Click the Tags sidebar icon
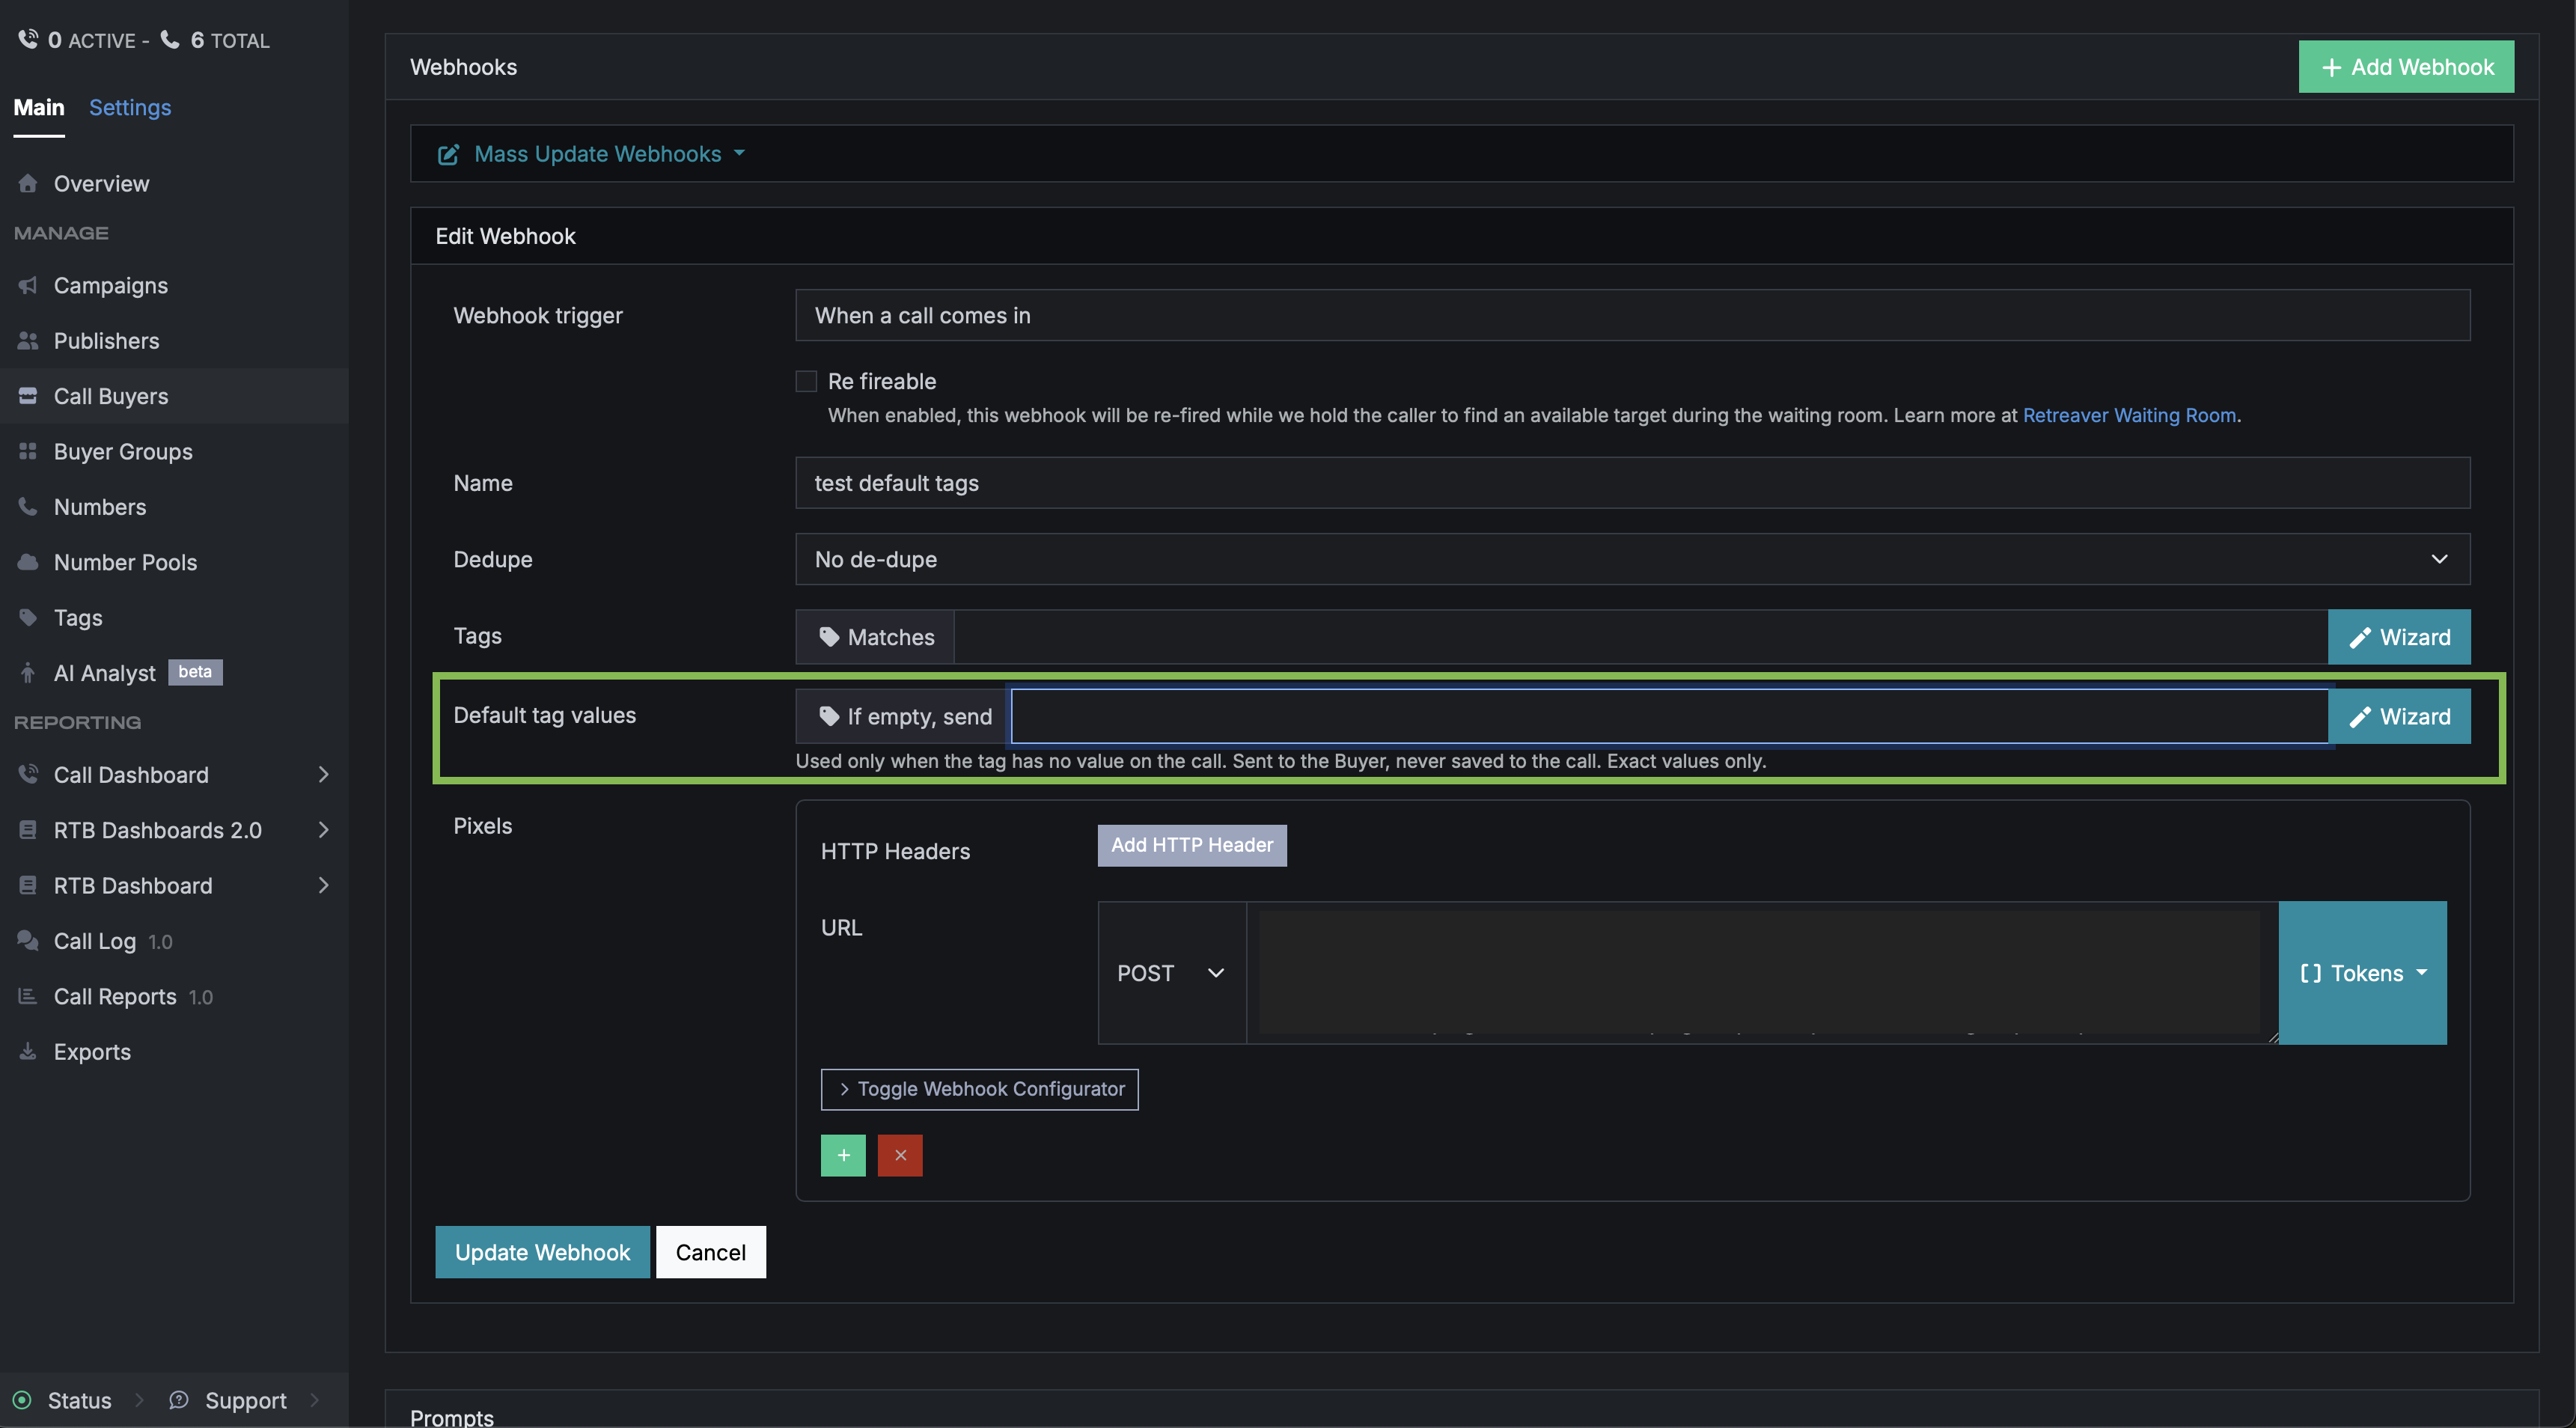The height and width of the screenshot is (1428, 2576). 28,617
